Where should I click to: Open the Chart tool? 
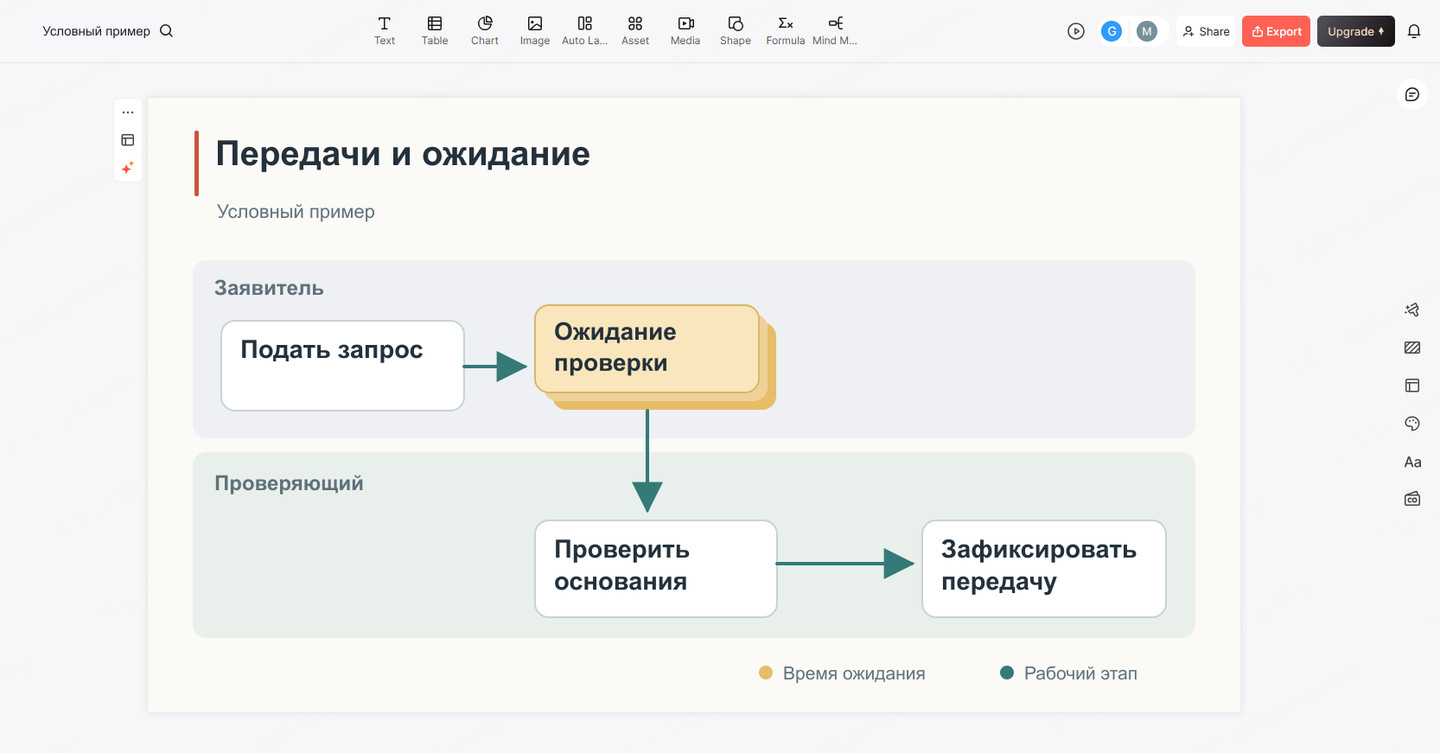click(x=485, y=31)
